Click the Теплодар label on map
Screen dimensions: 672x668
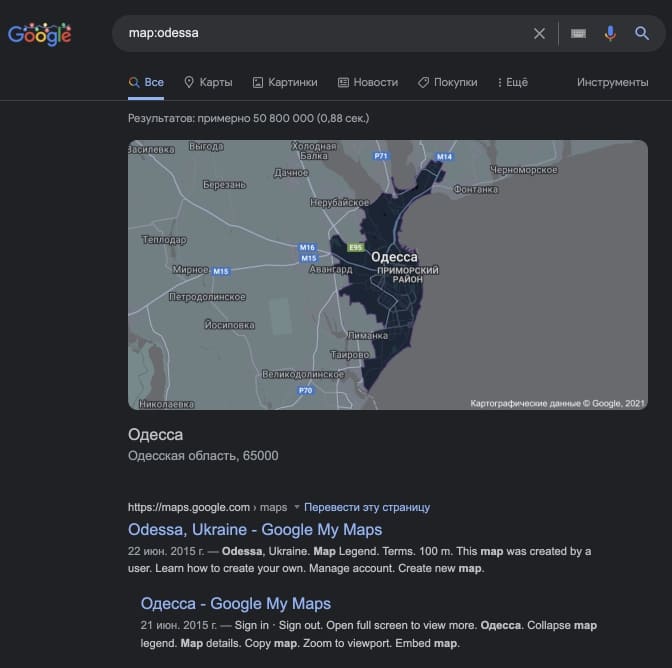(164, 240)
